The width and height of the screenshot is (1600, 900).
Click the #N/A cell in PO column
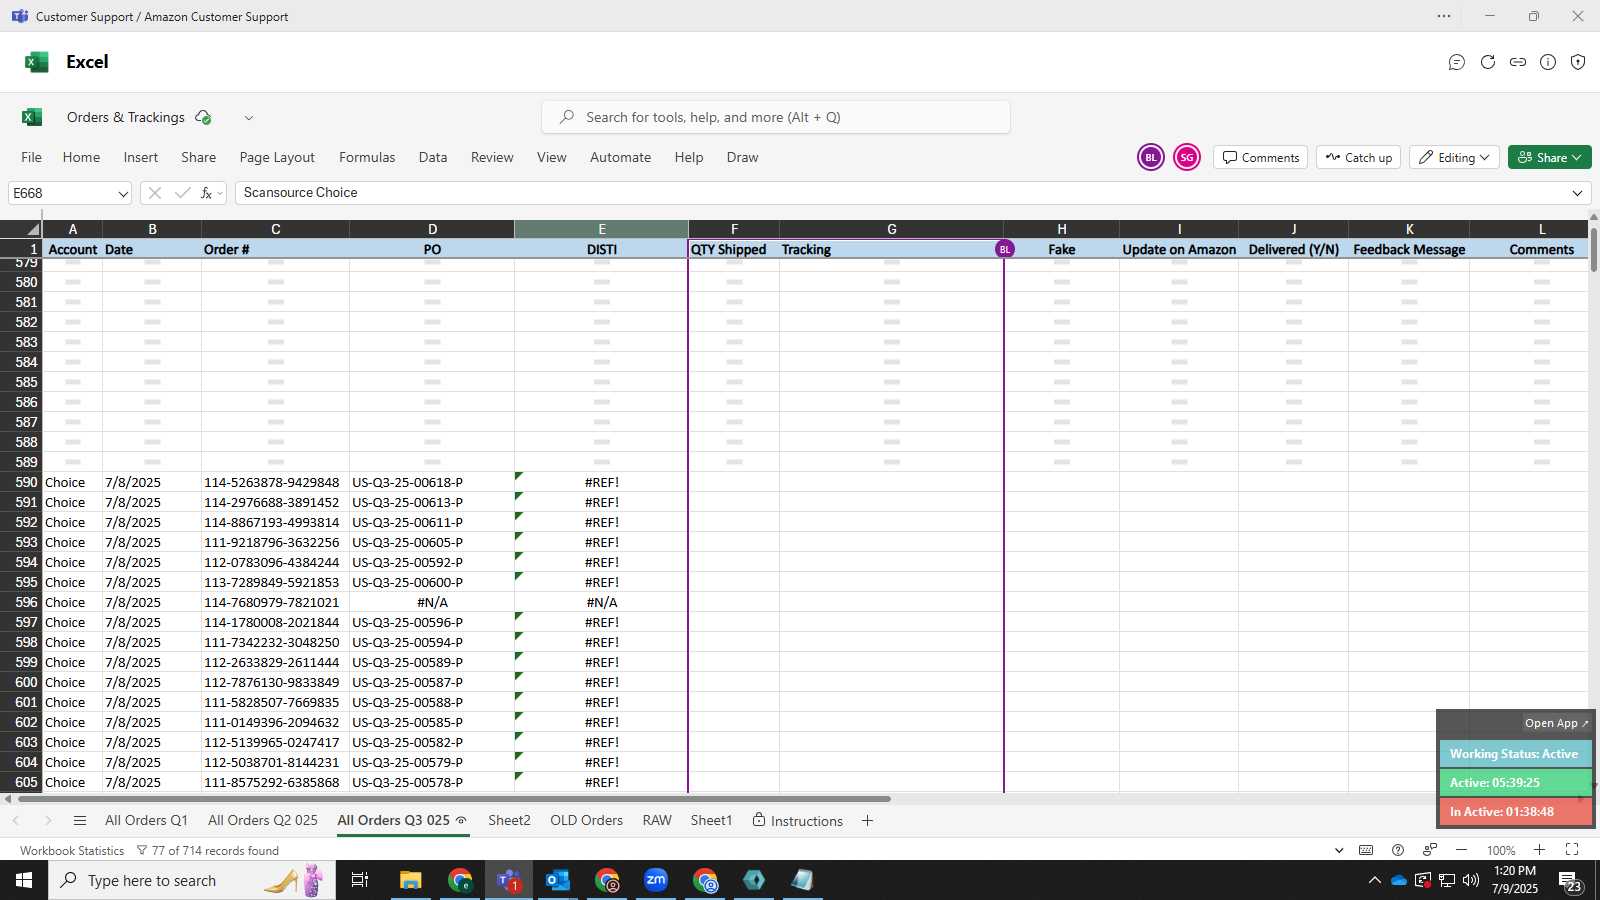pos(432,602)
